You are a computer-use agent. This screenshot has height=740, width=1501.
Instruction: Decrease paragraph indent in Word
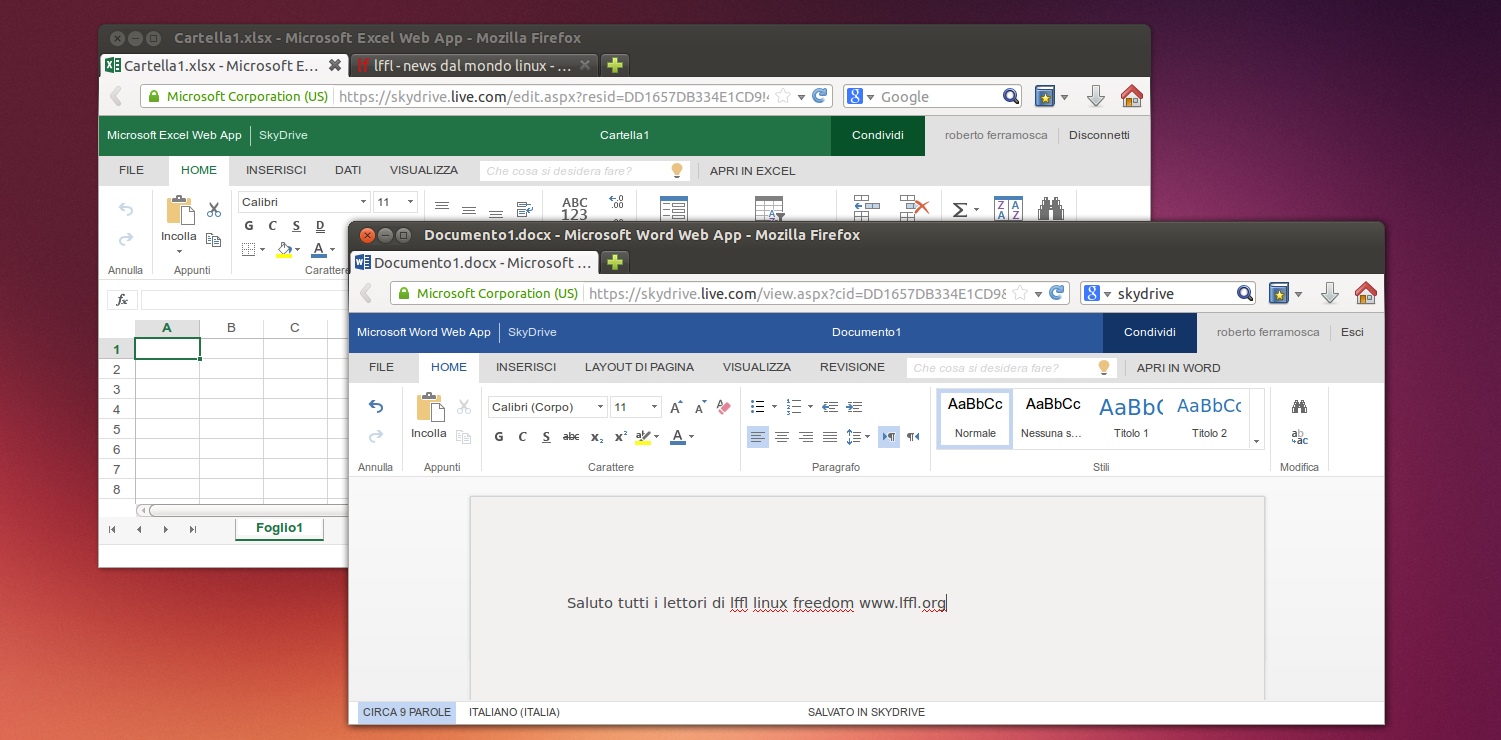tap(830, 407)
